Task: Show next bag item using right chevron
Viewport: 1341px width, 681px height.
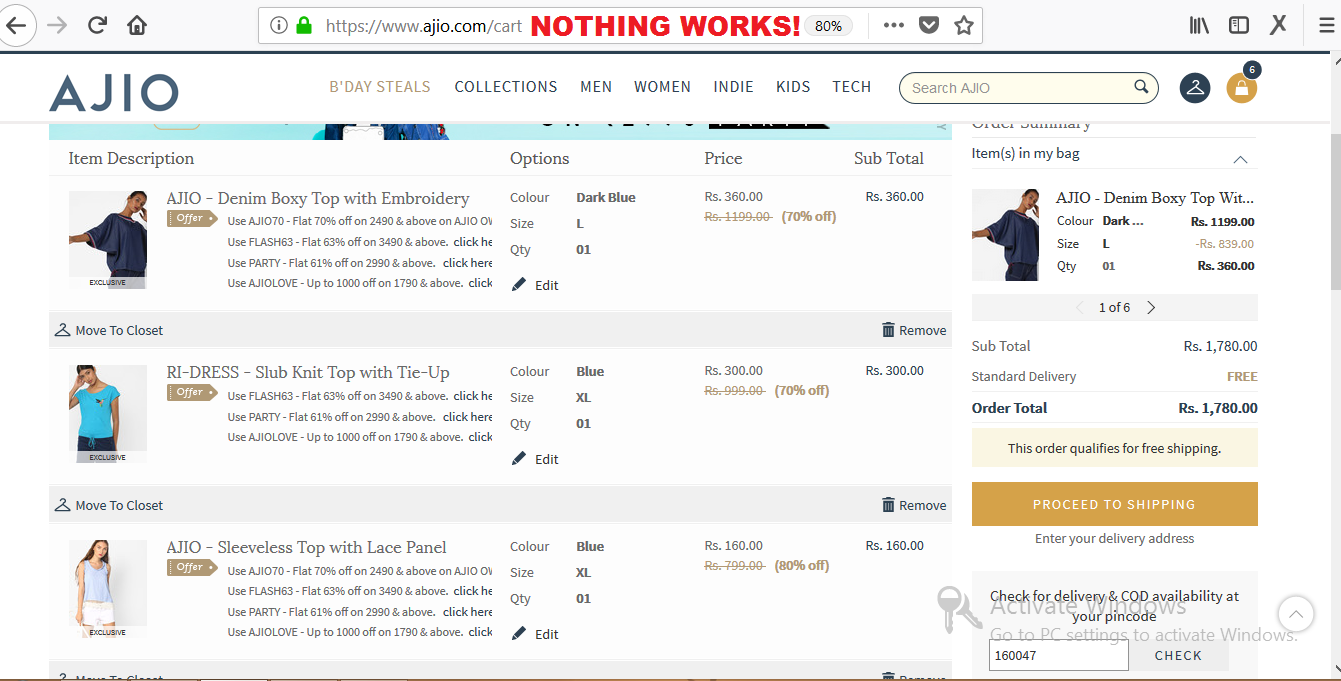Action: (x=1151, y=307)
